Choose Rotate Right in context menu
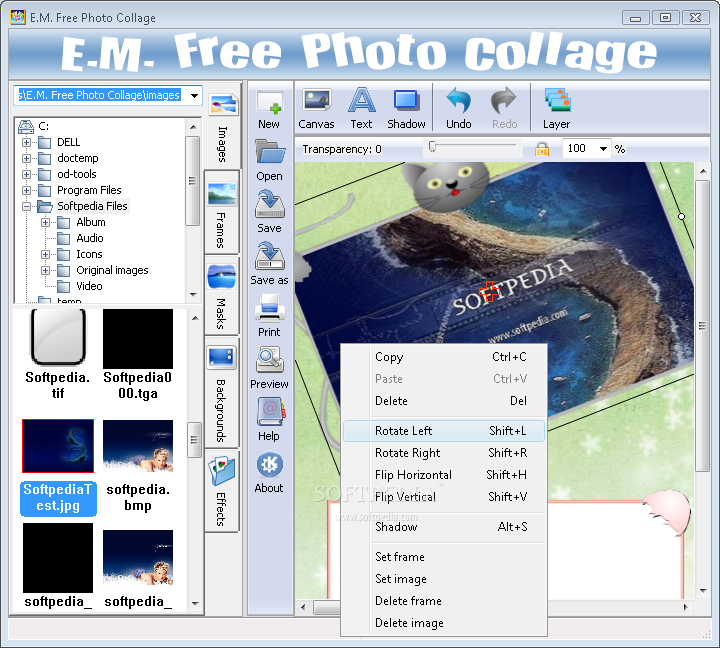 (444, 453)
